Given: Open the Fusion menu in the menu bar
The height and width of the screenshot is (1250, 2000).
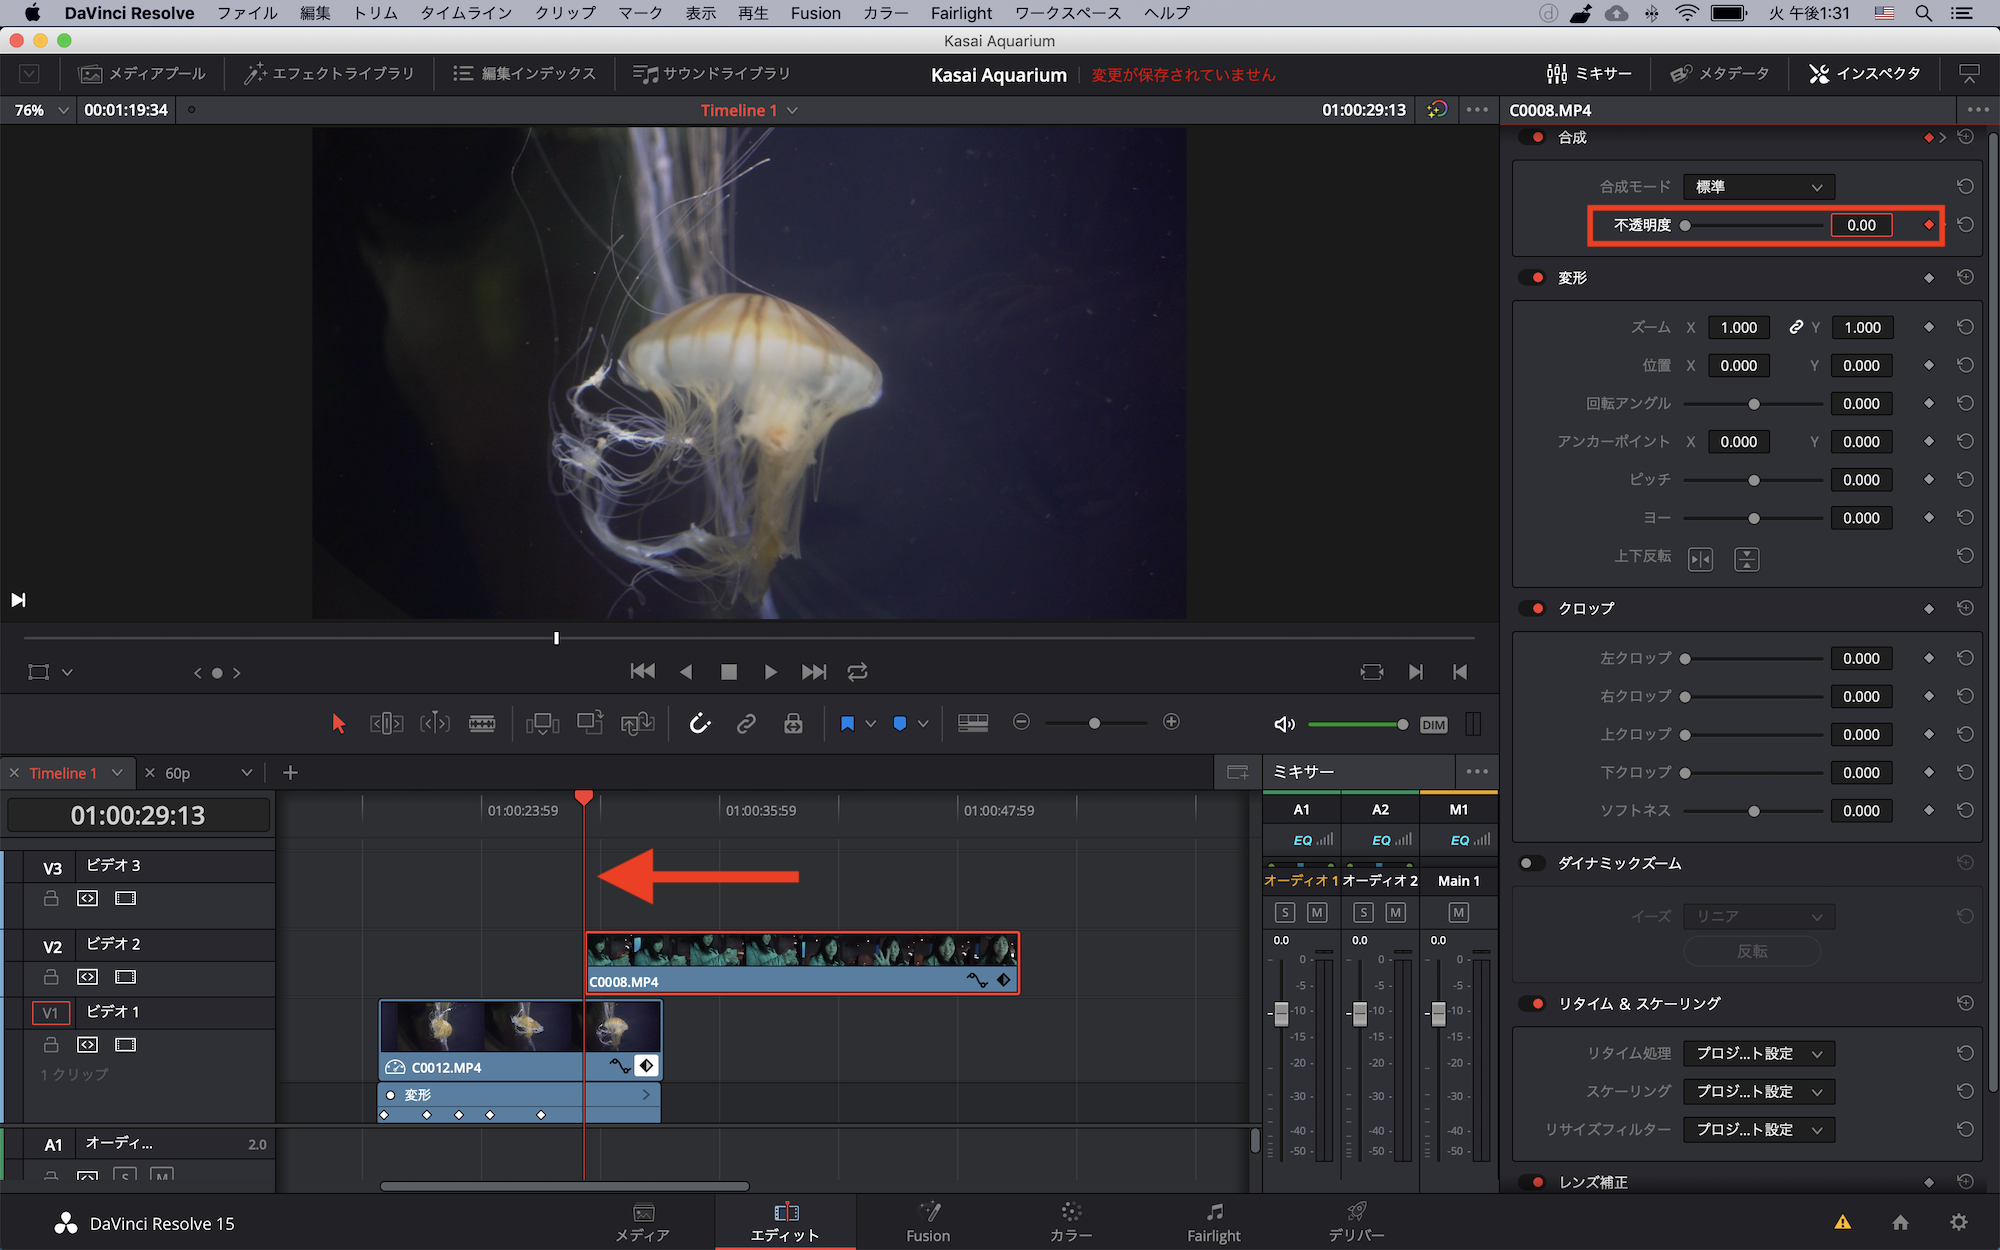Looking at the screenshot, I should [815, 13].
